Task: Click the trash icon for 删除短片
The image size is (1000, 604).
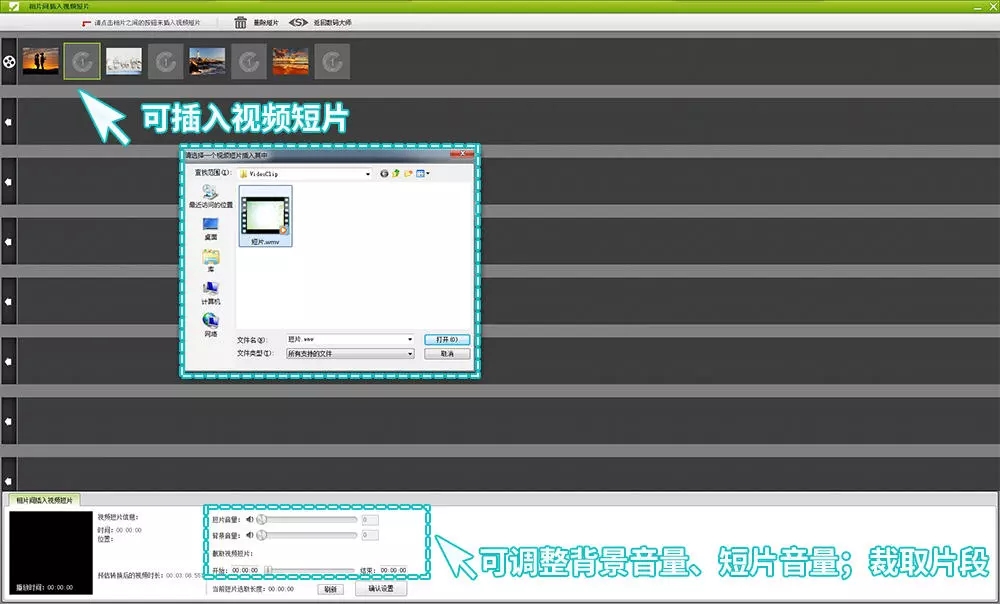Action: click(x=240, y=23)
